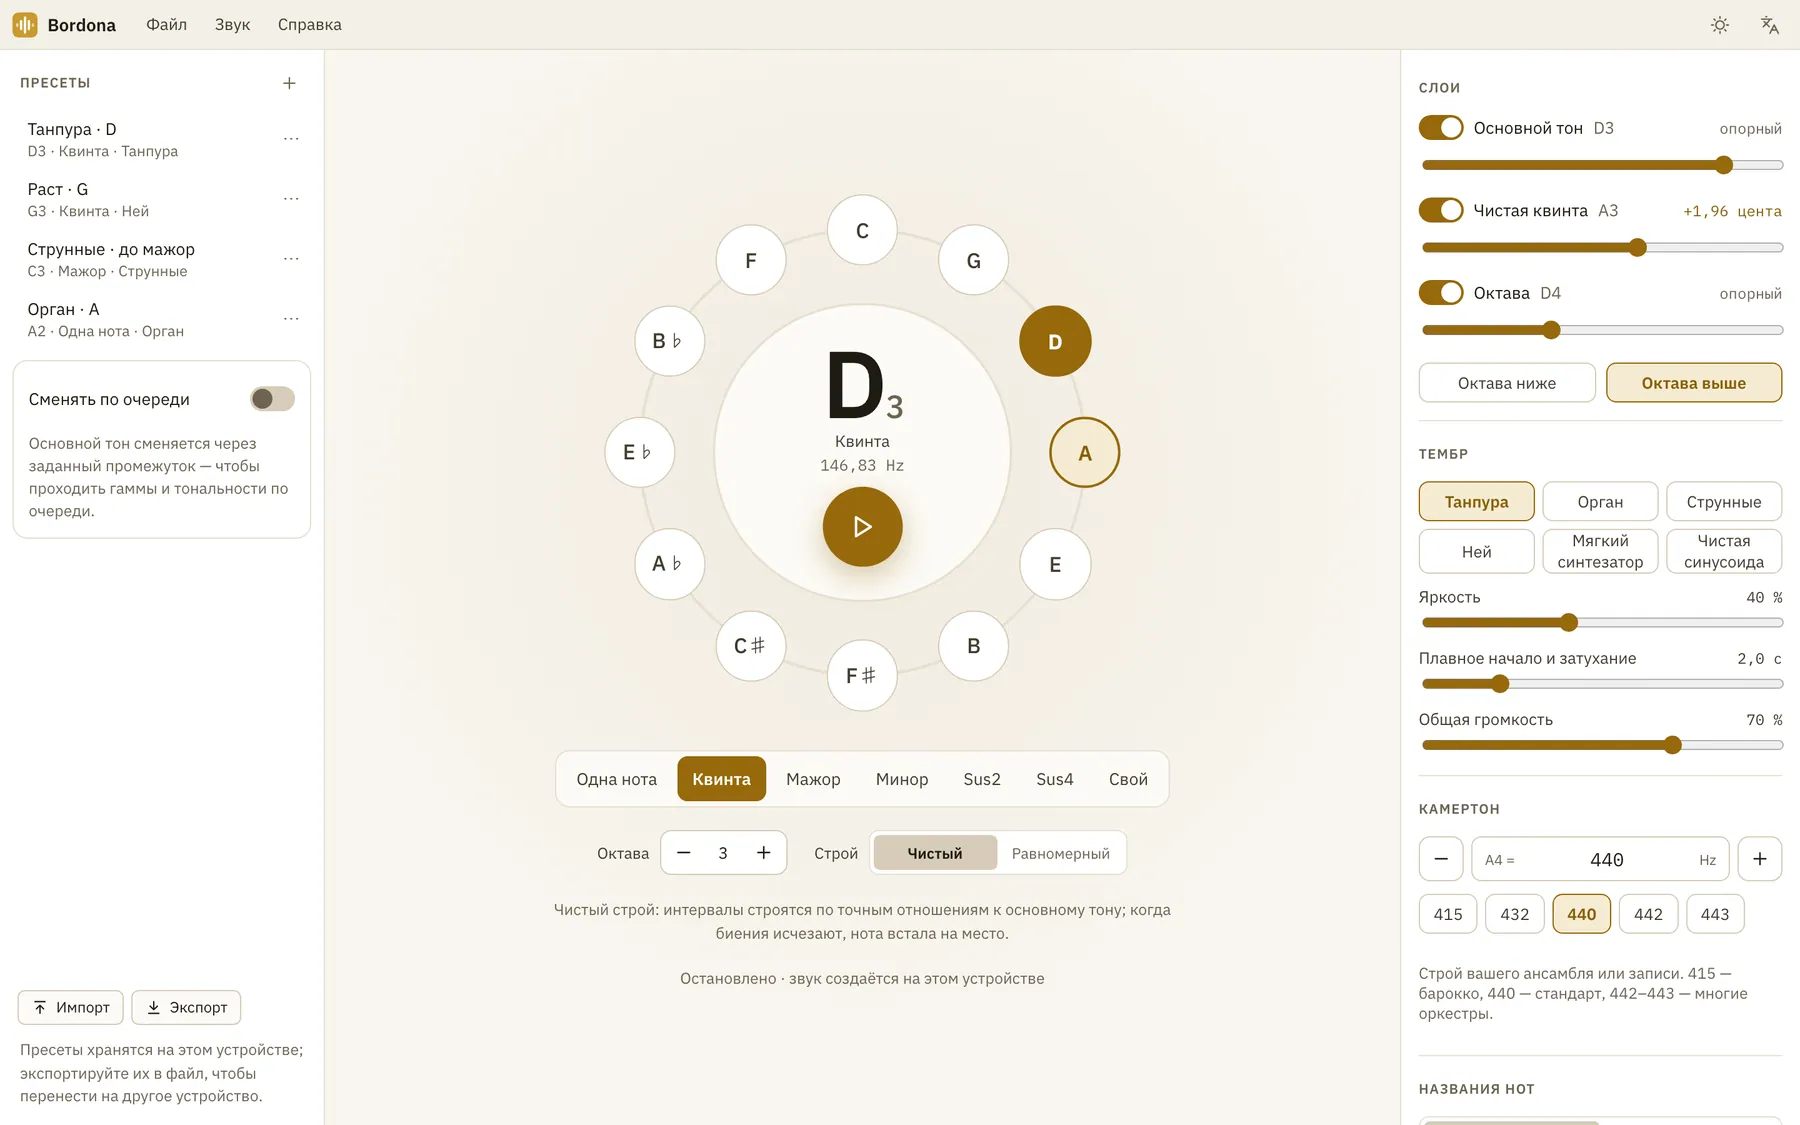Screen dimensions: 1800x1125
Task: Set reference pitch preset 432
Action: click(x=1514, y=914)
